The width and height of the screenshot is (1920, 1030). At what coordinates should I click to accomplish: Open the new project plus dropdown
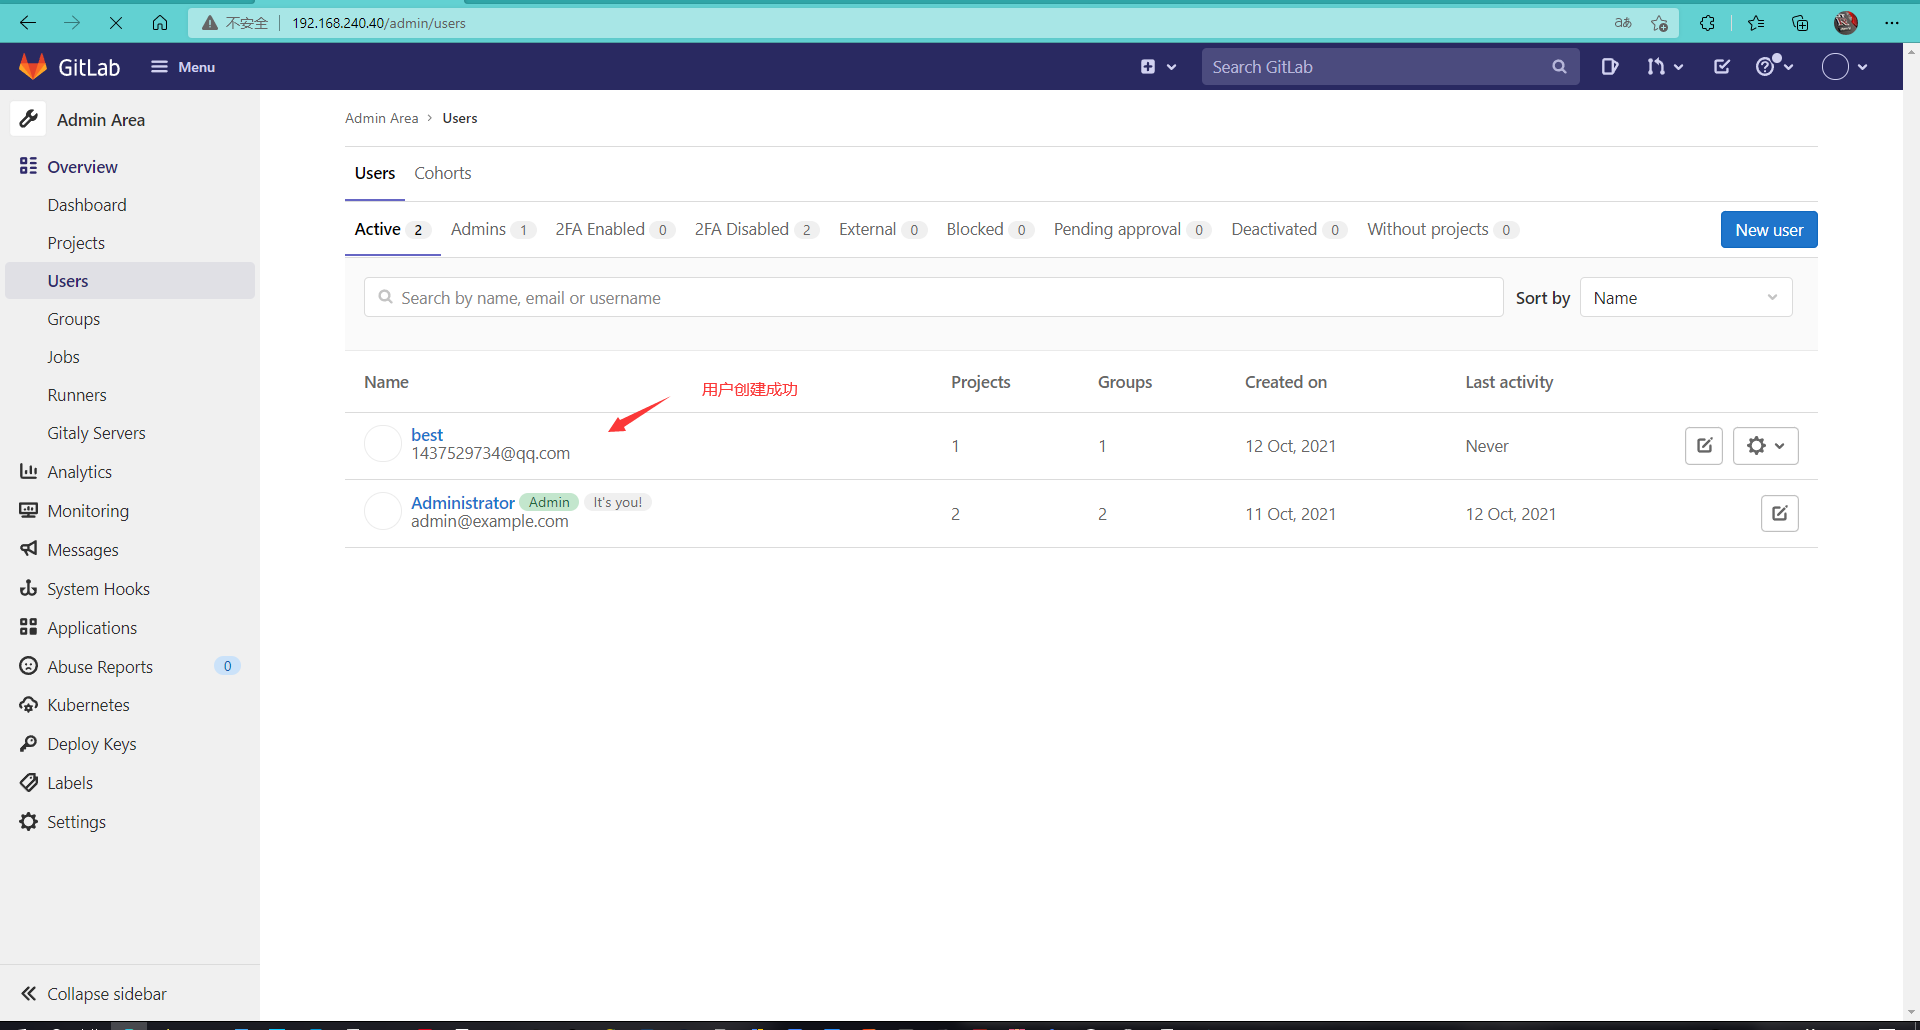[x=1157, y=66]
